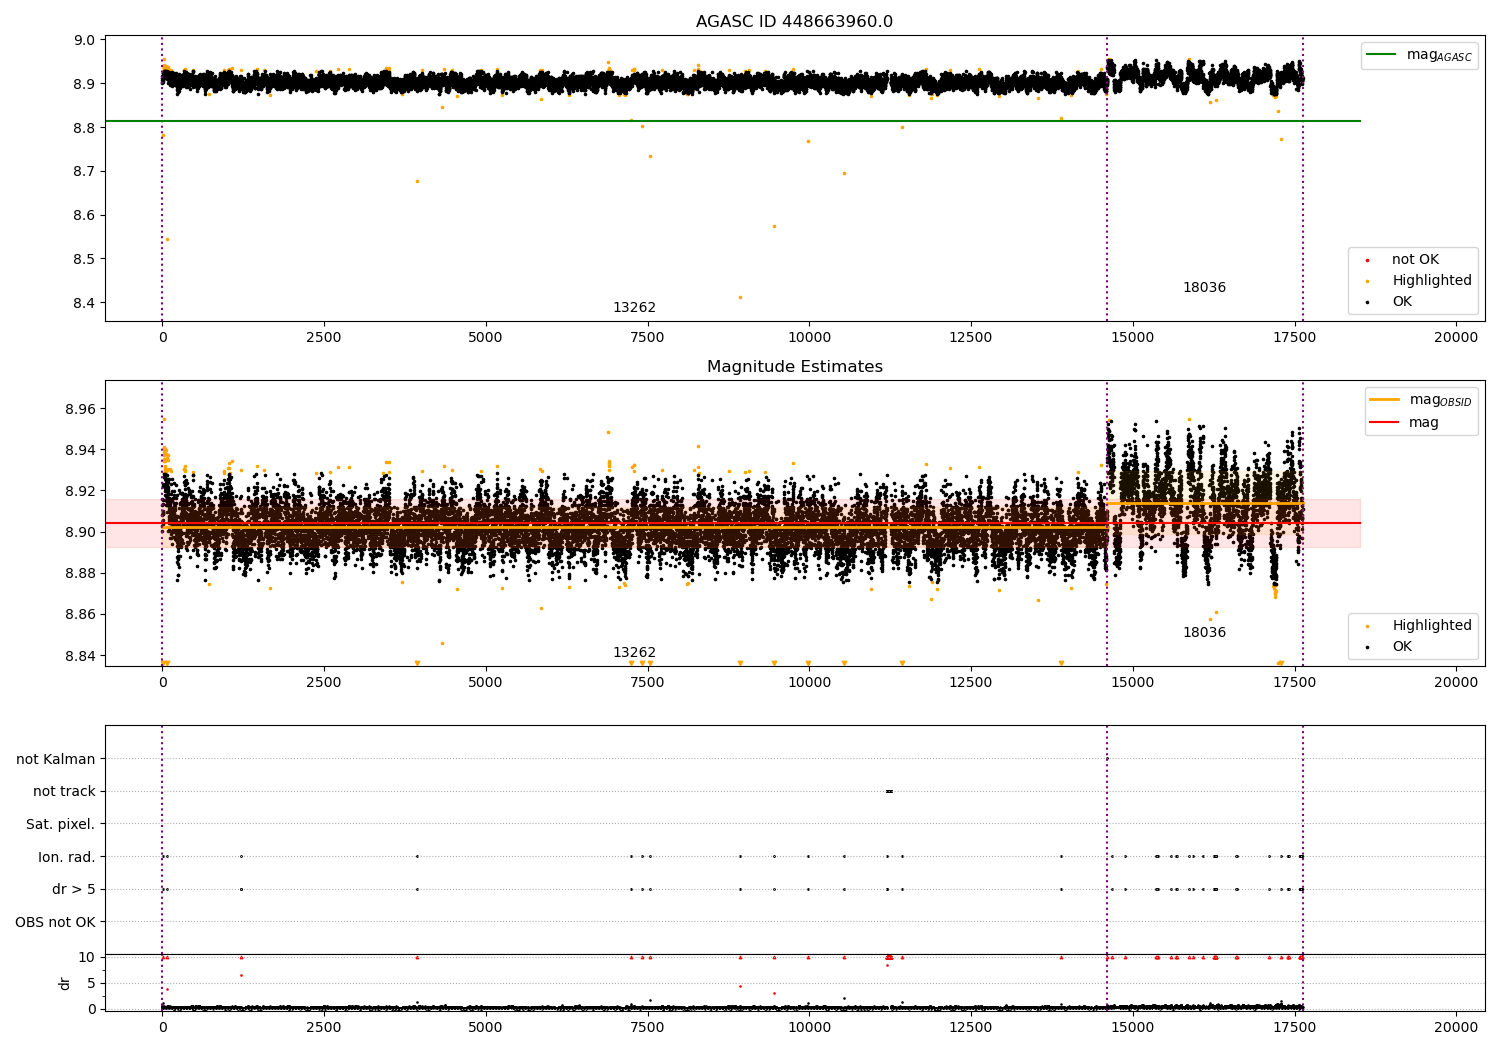Click the 'dr > 5' row label

tap(74, 889)
